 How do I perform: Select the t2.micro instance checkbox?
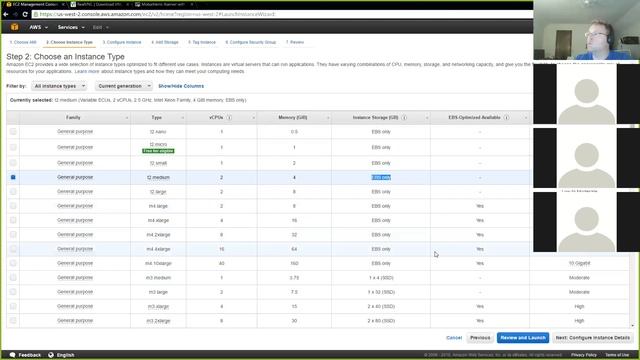13,147
